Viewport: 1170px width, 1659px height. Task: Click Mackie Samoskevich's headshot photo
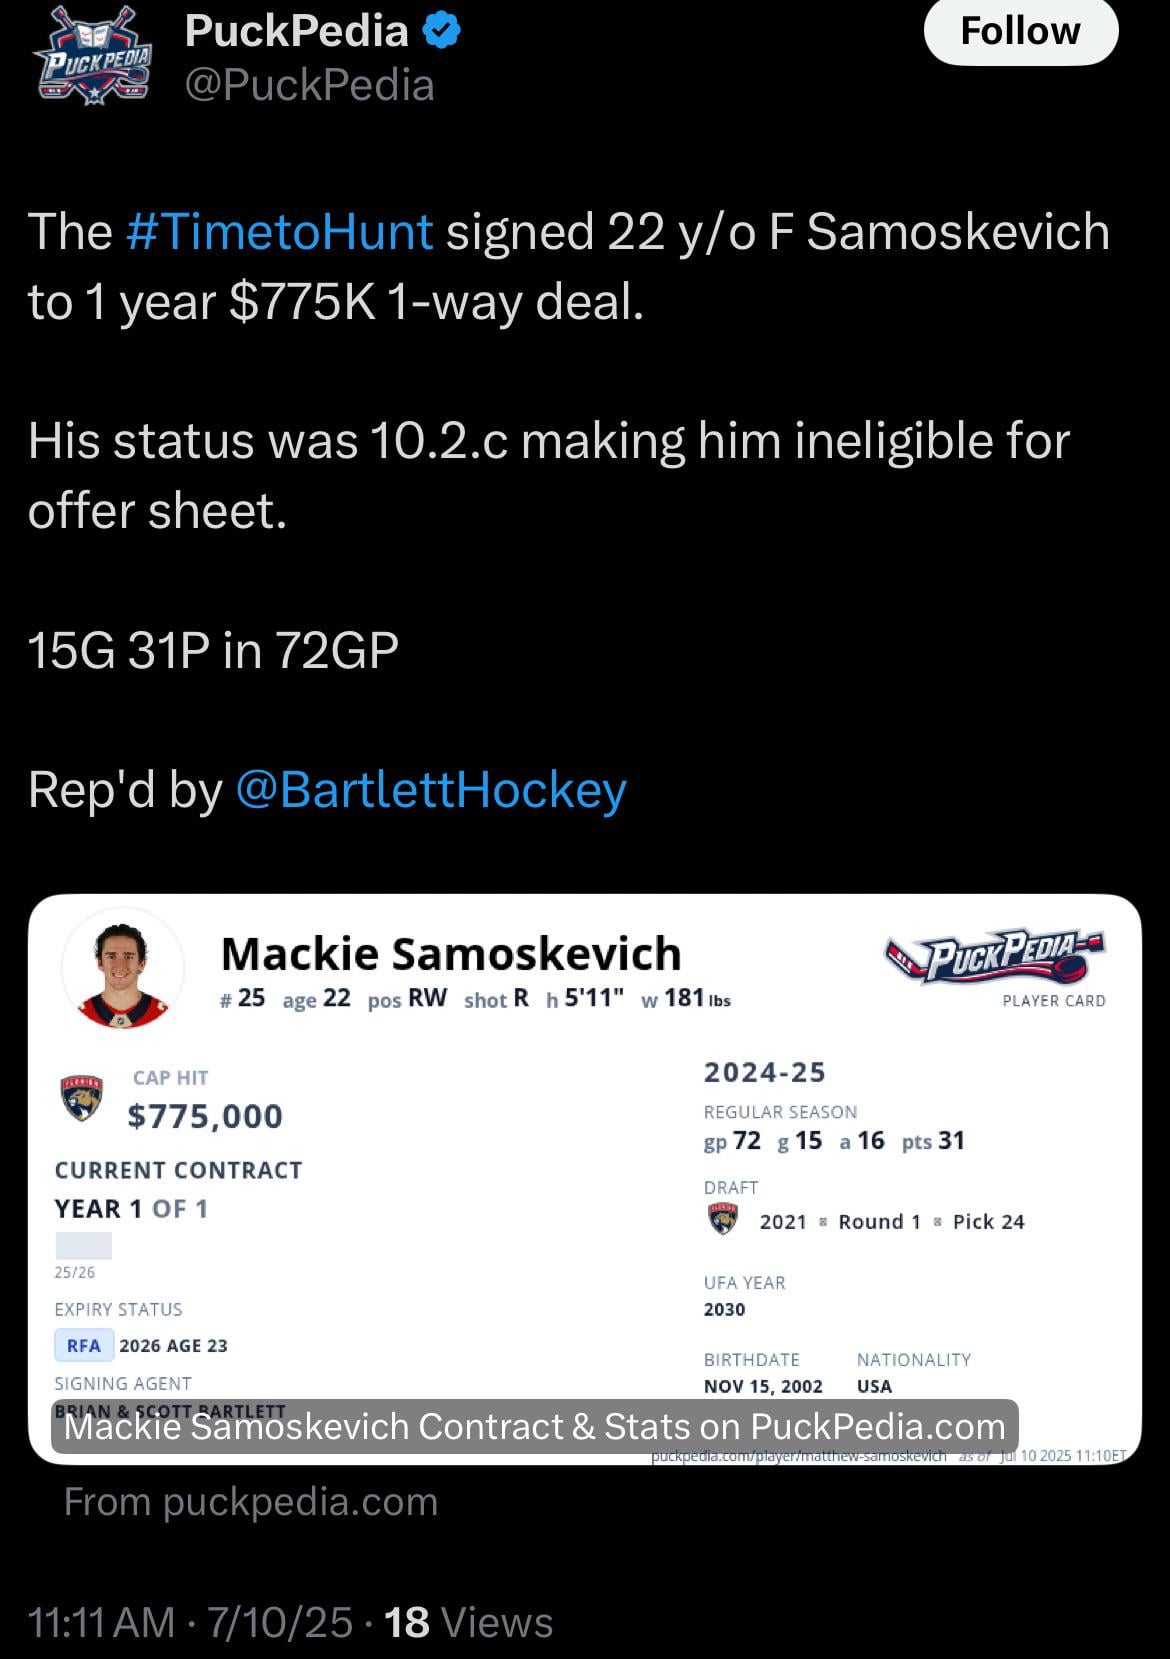123,969
